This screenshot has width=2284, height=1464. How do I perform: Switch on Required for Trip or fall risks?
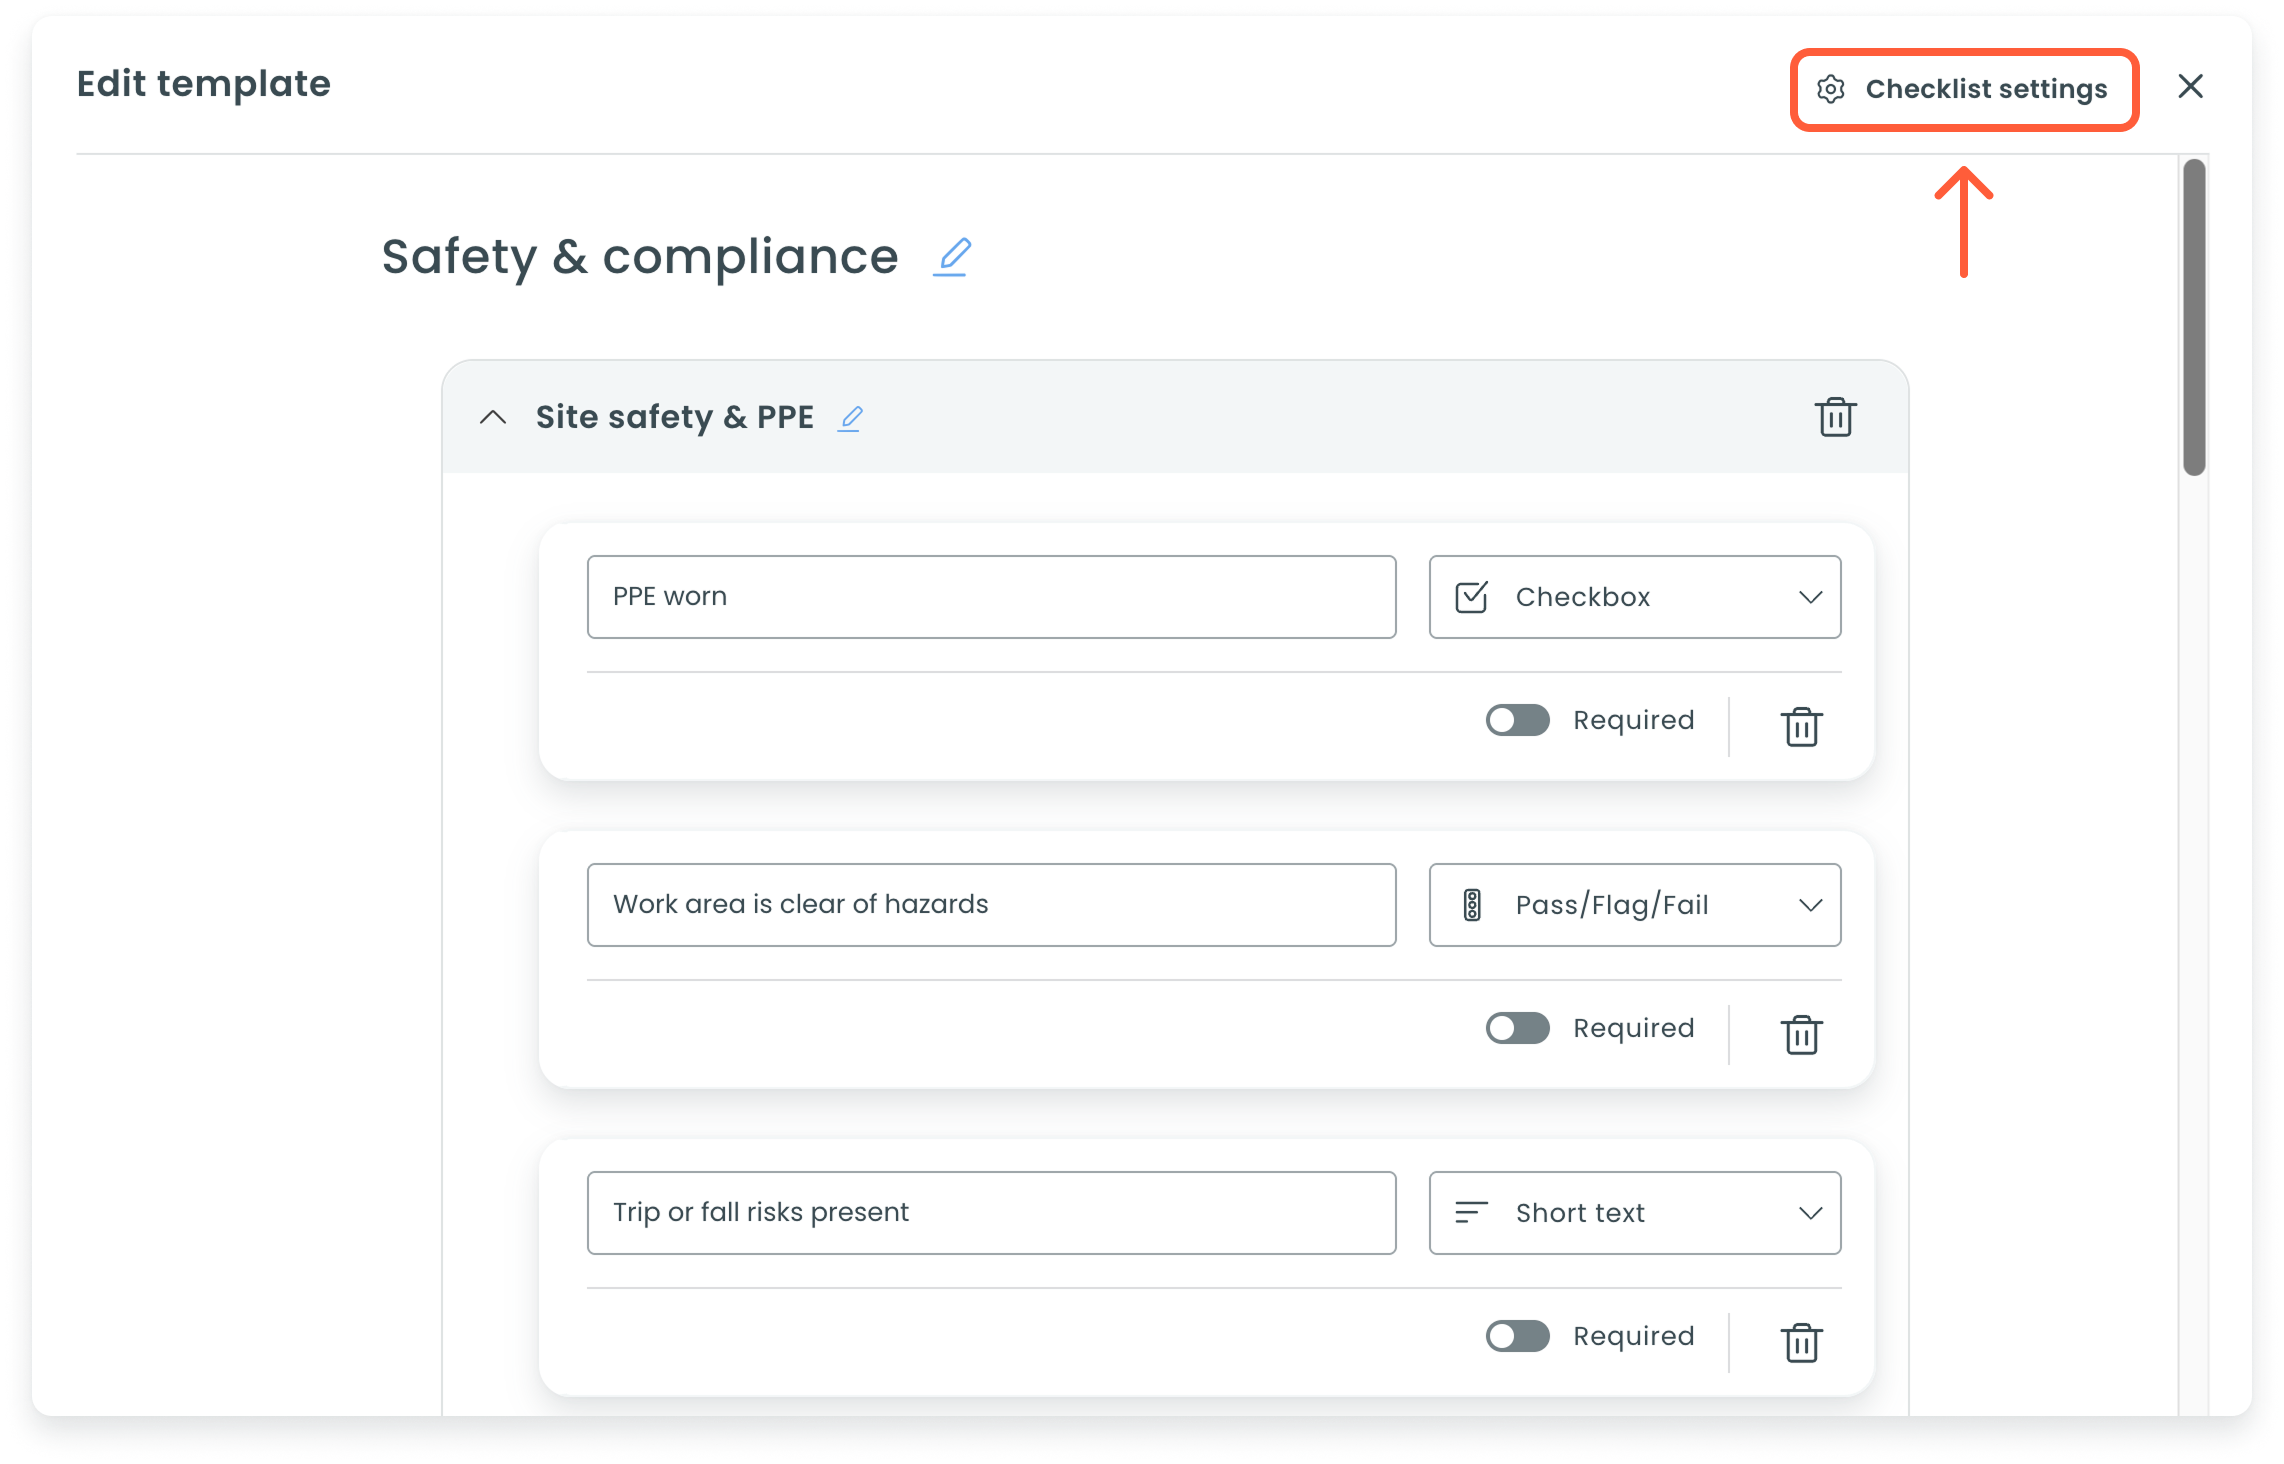(x=1517, y=1336)
